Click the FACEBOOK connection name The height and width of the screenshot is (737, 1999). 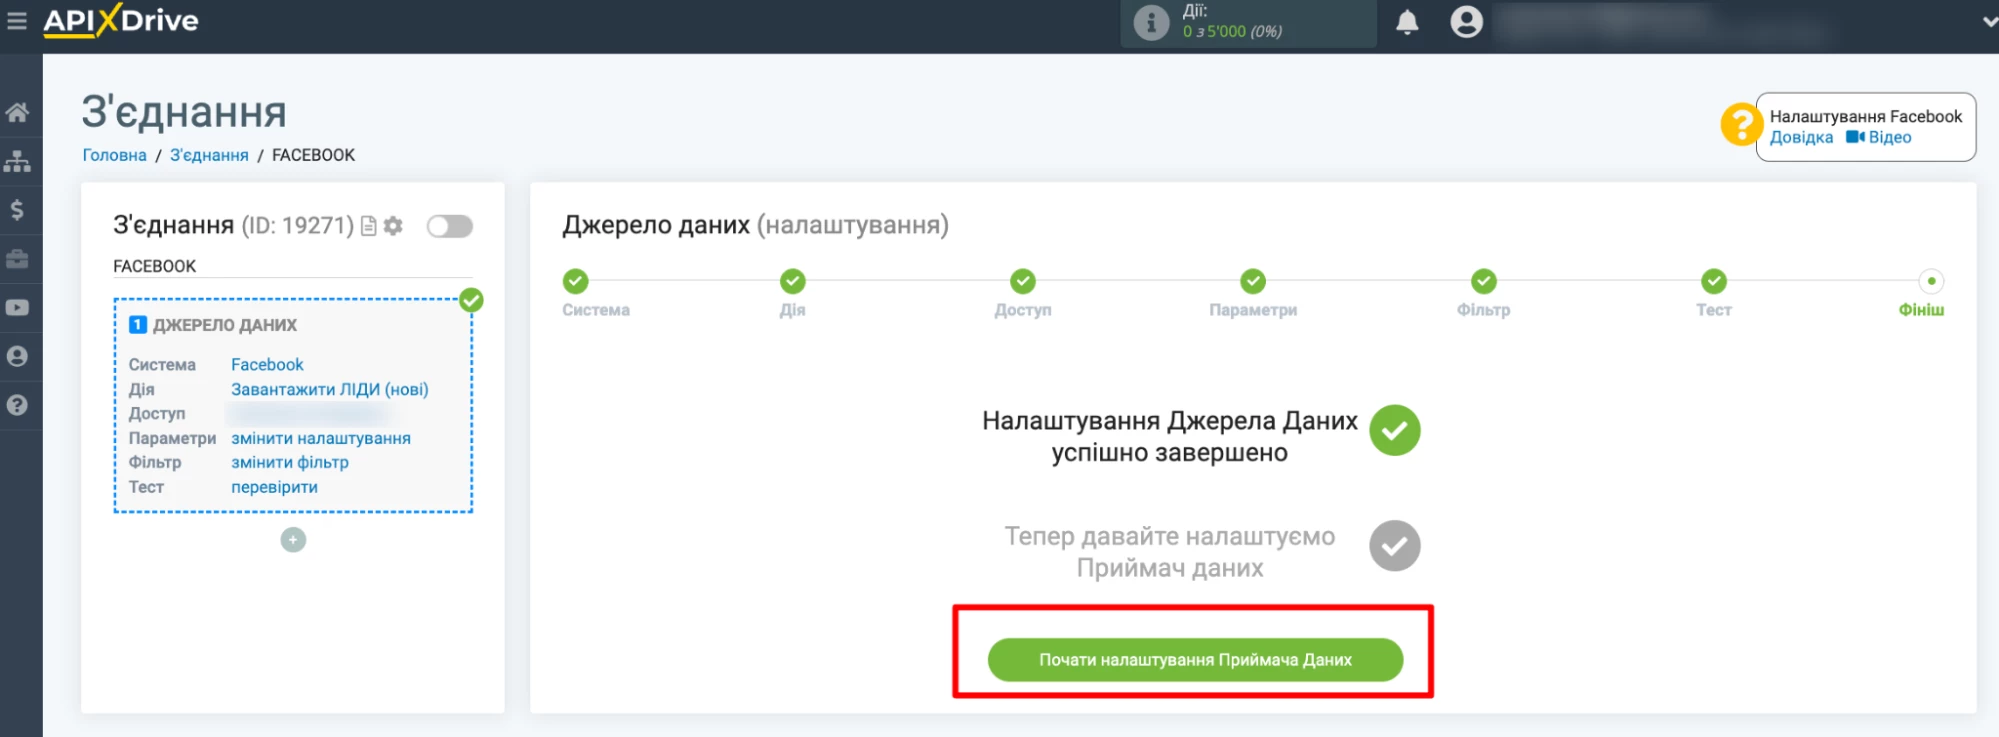tap(155, 266)
